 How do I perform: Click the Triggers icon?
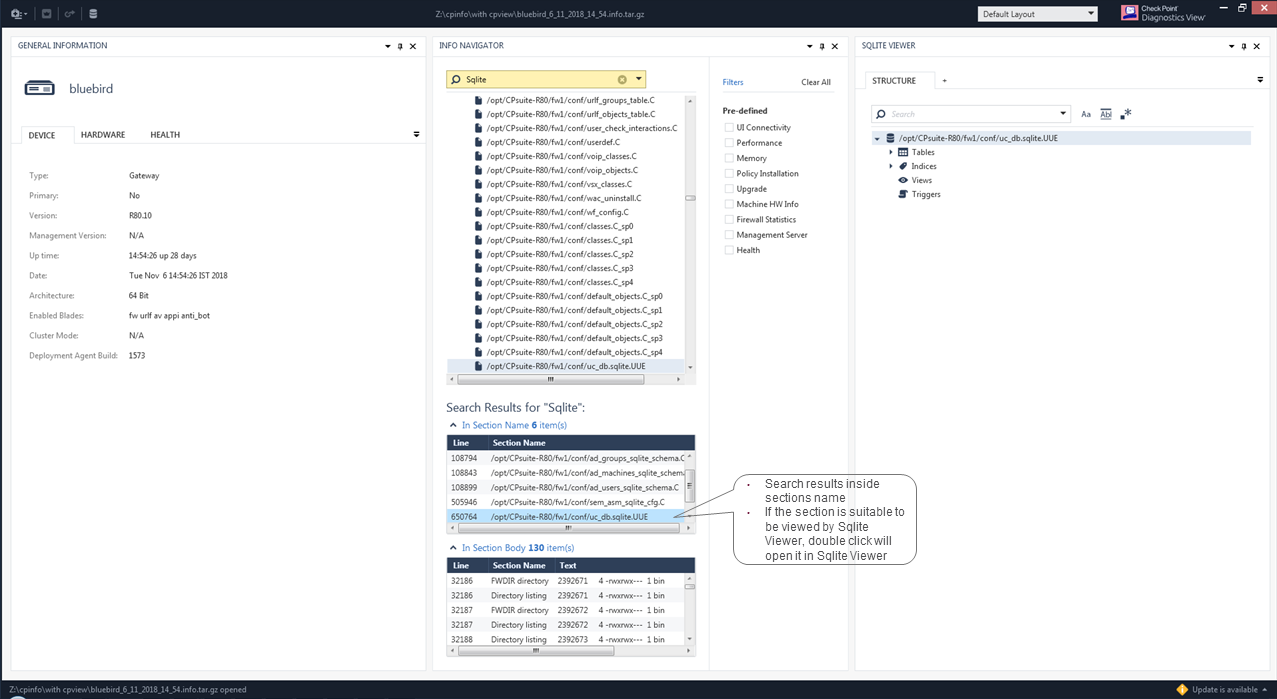903,194
